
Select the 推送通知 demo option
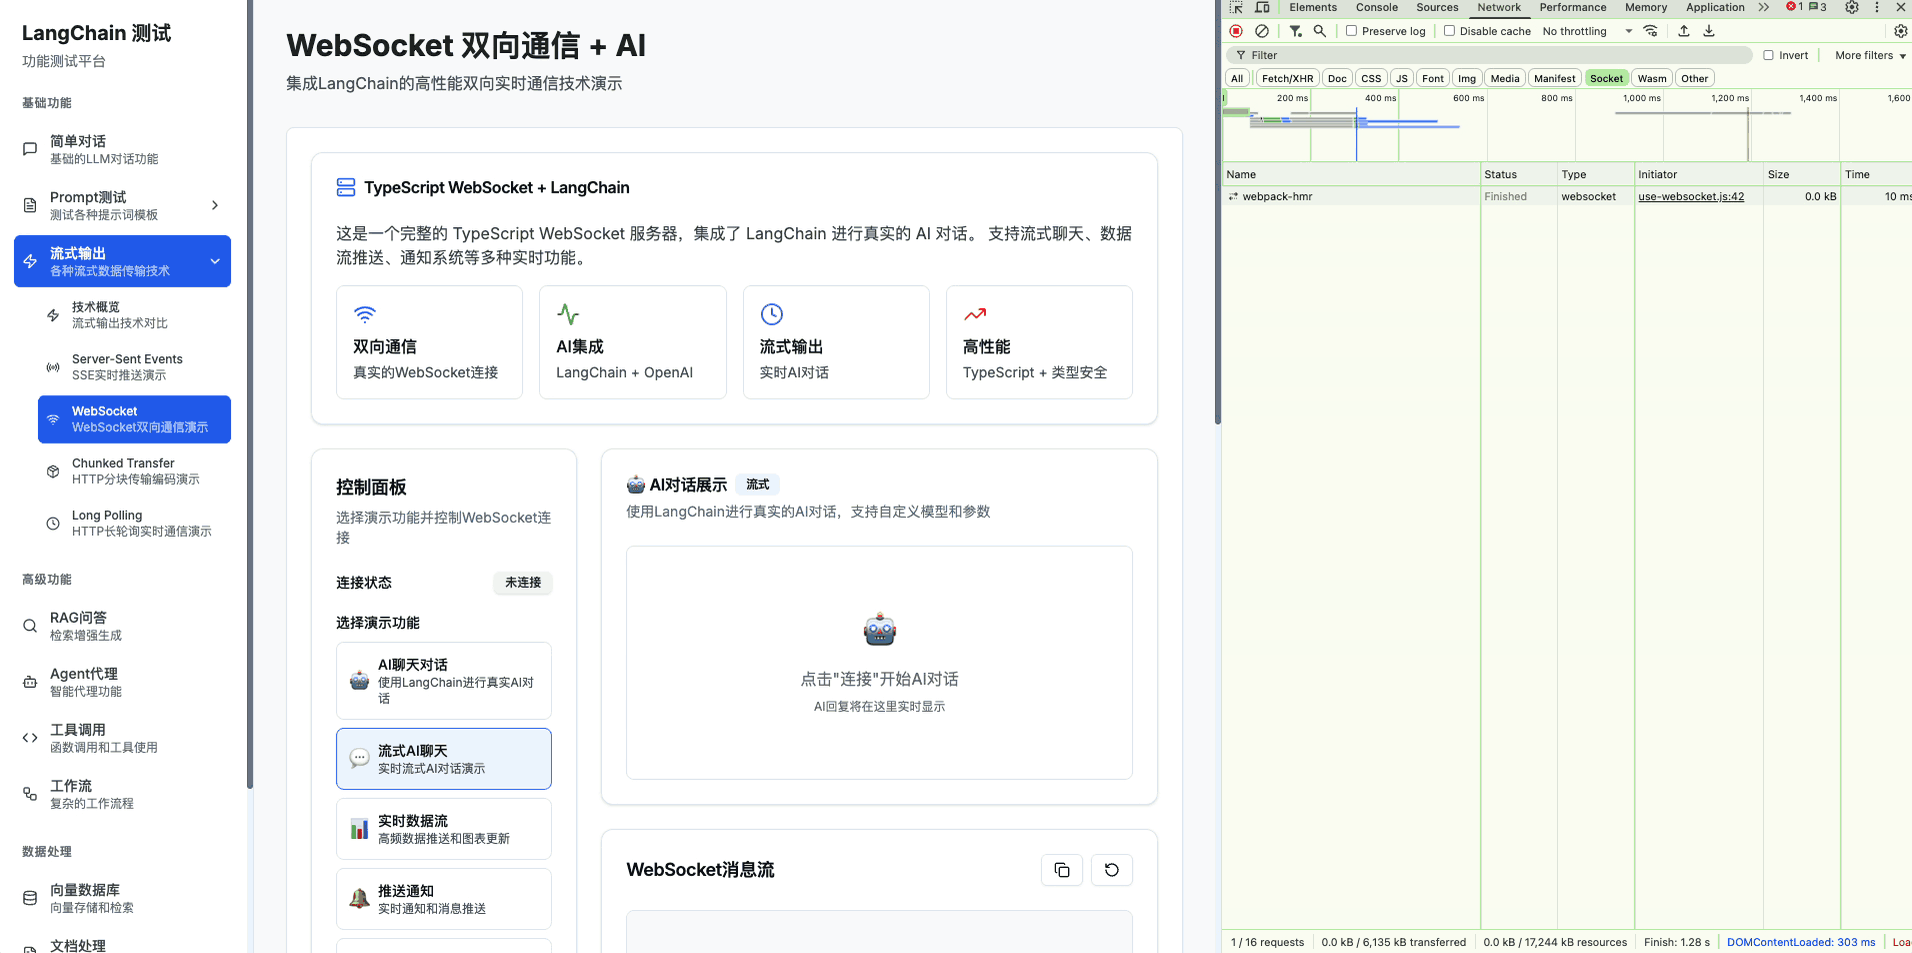pyautogui.click(x=444, y=899)
